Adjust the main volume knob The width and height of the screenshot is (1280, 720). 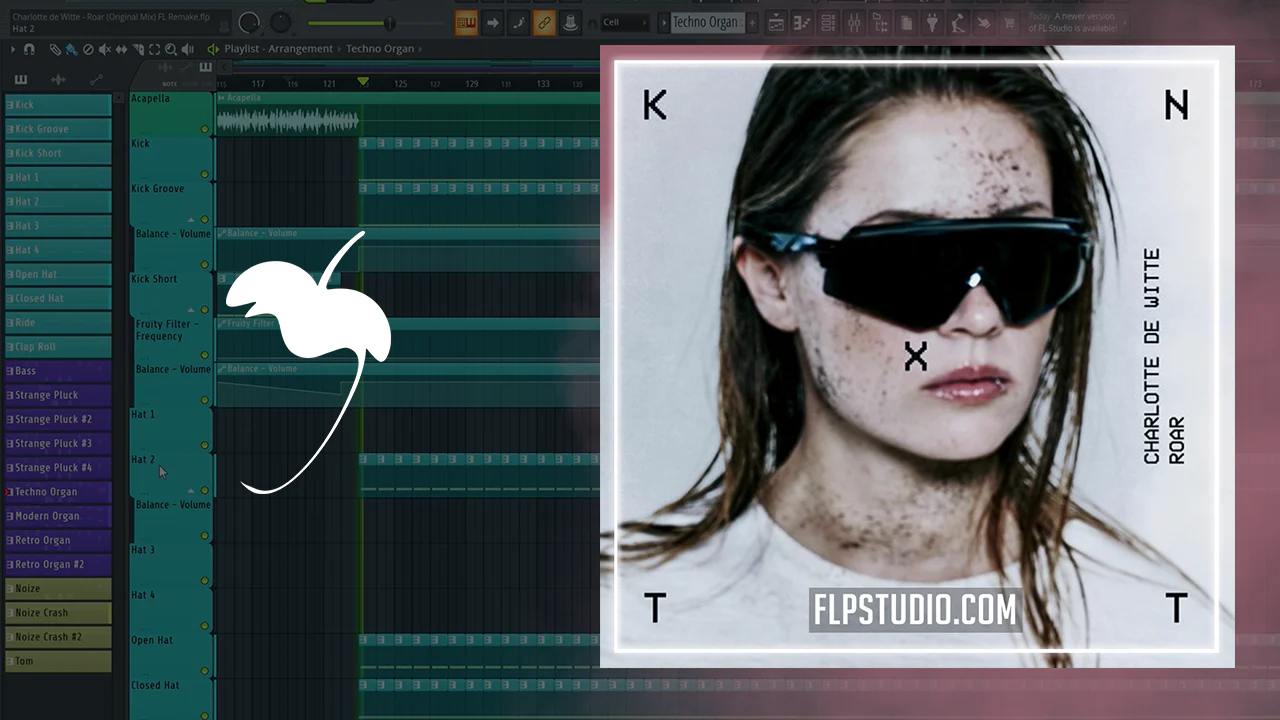pyautogui.click(x=250, y=22)
